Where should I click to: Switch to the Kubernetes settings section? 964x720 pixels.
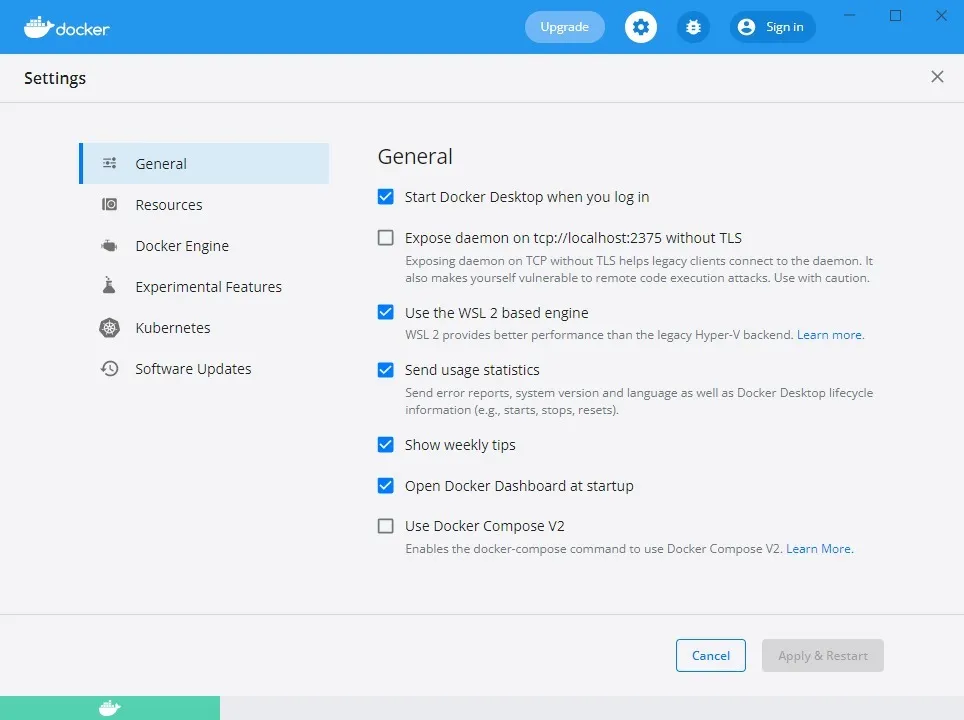click(x=172, y=328)
